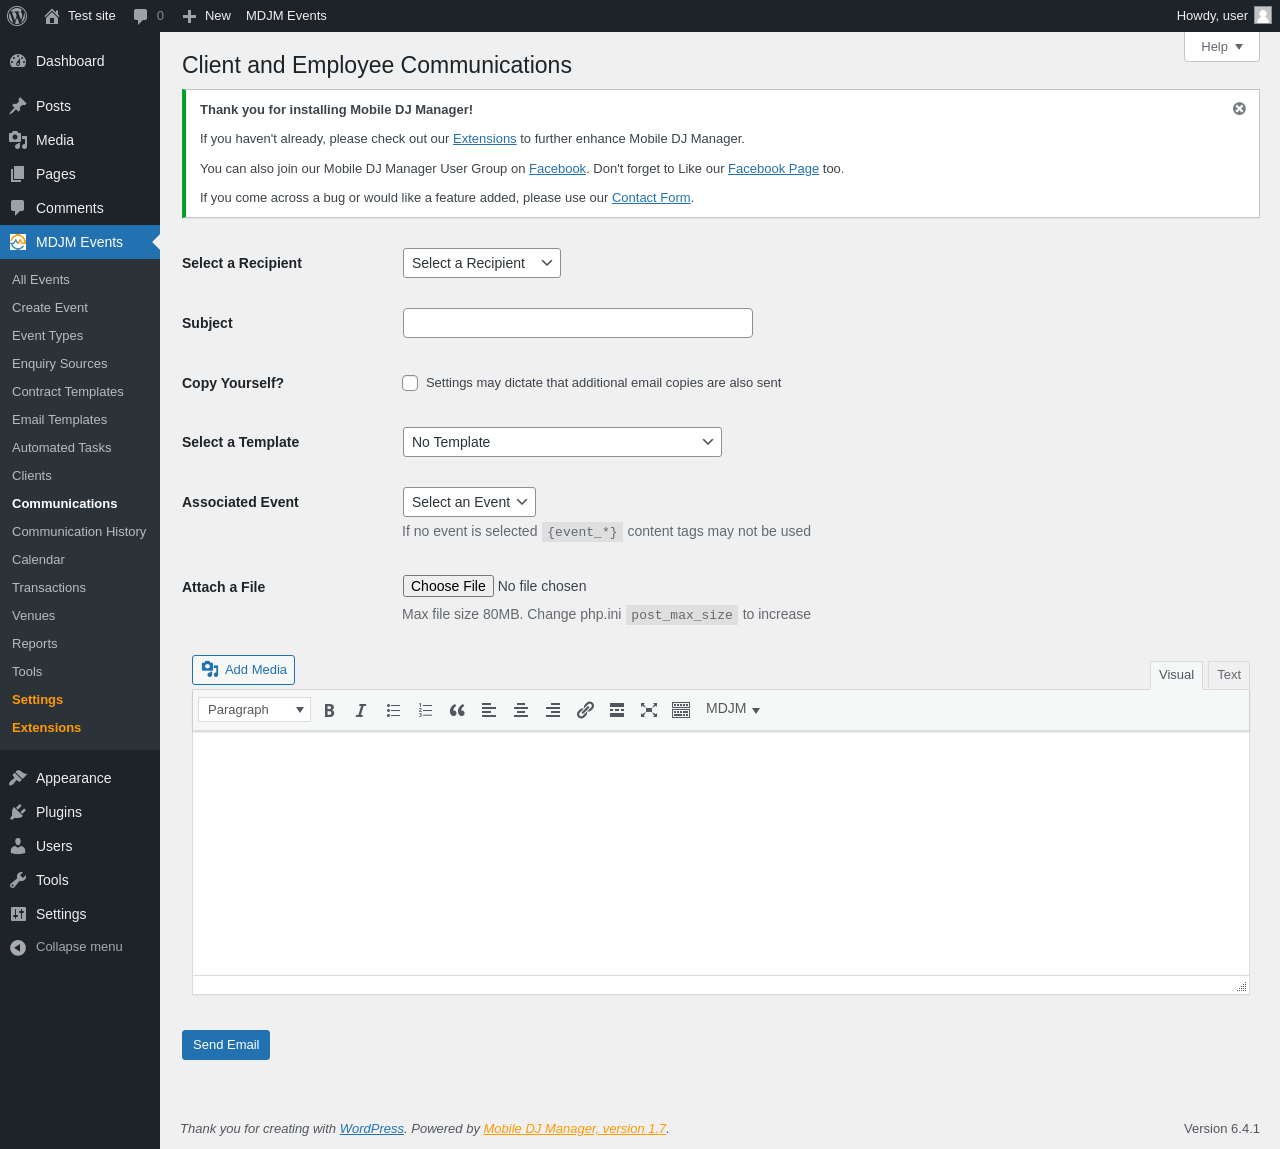Toggle the toolbar keyboard icon
The height and width of the screenshot is (1149, 1280).
(681, 710)
